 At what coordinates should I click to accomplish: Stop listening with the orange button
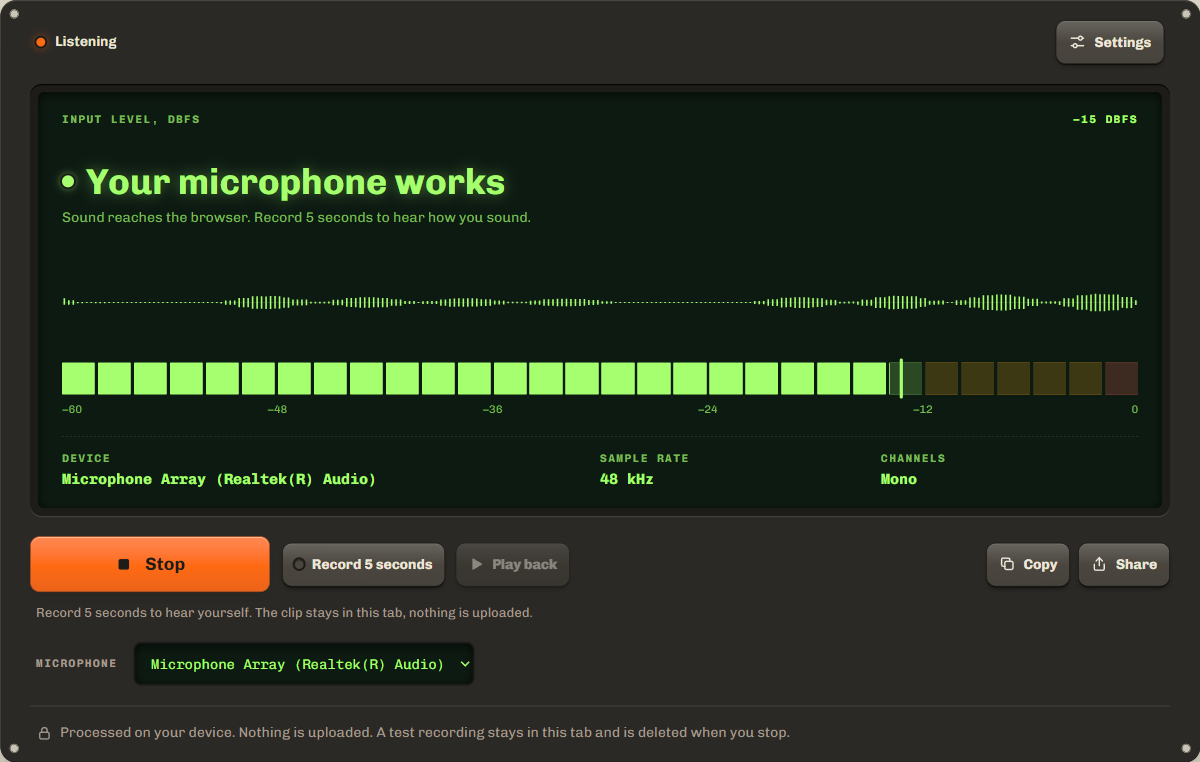click(x=150, y=564)
